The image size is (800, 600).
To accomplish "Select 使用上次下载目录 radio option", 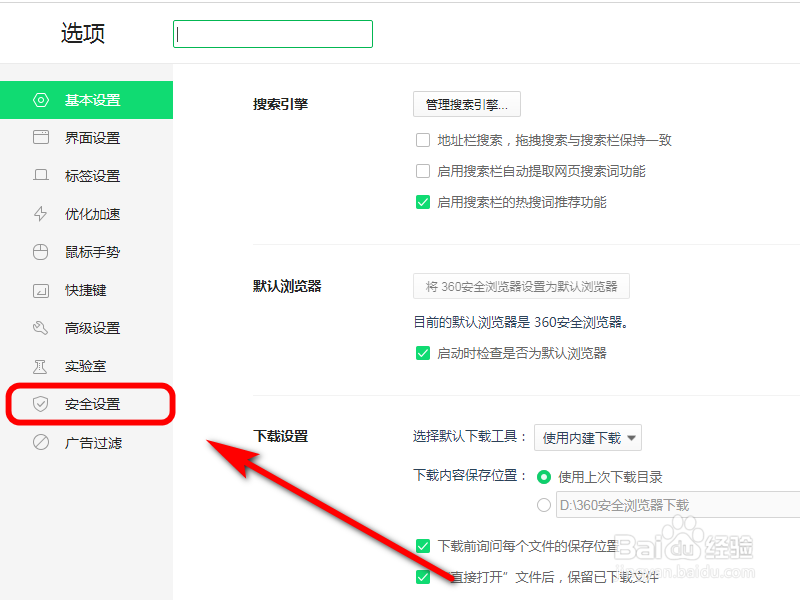I will 544,477.
